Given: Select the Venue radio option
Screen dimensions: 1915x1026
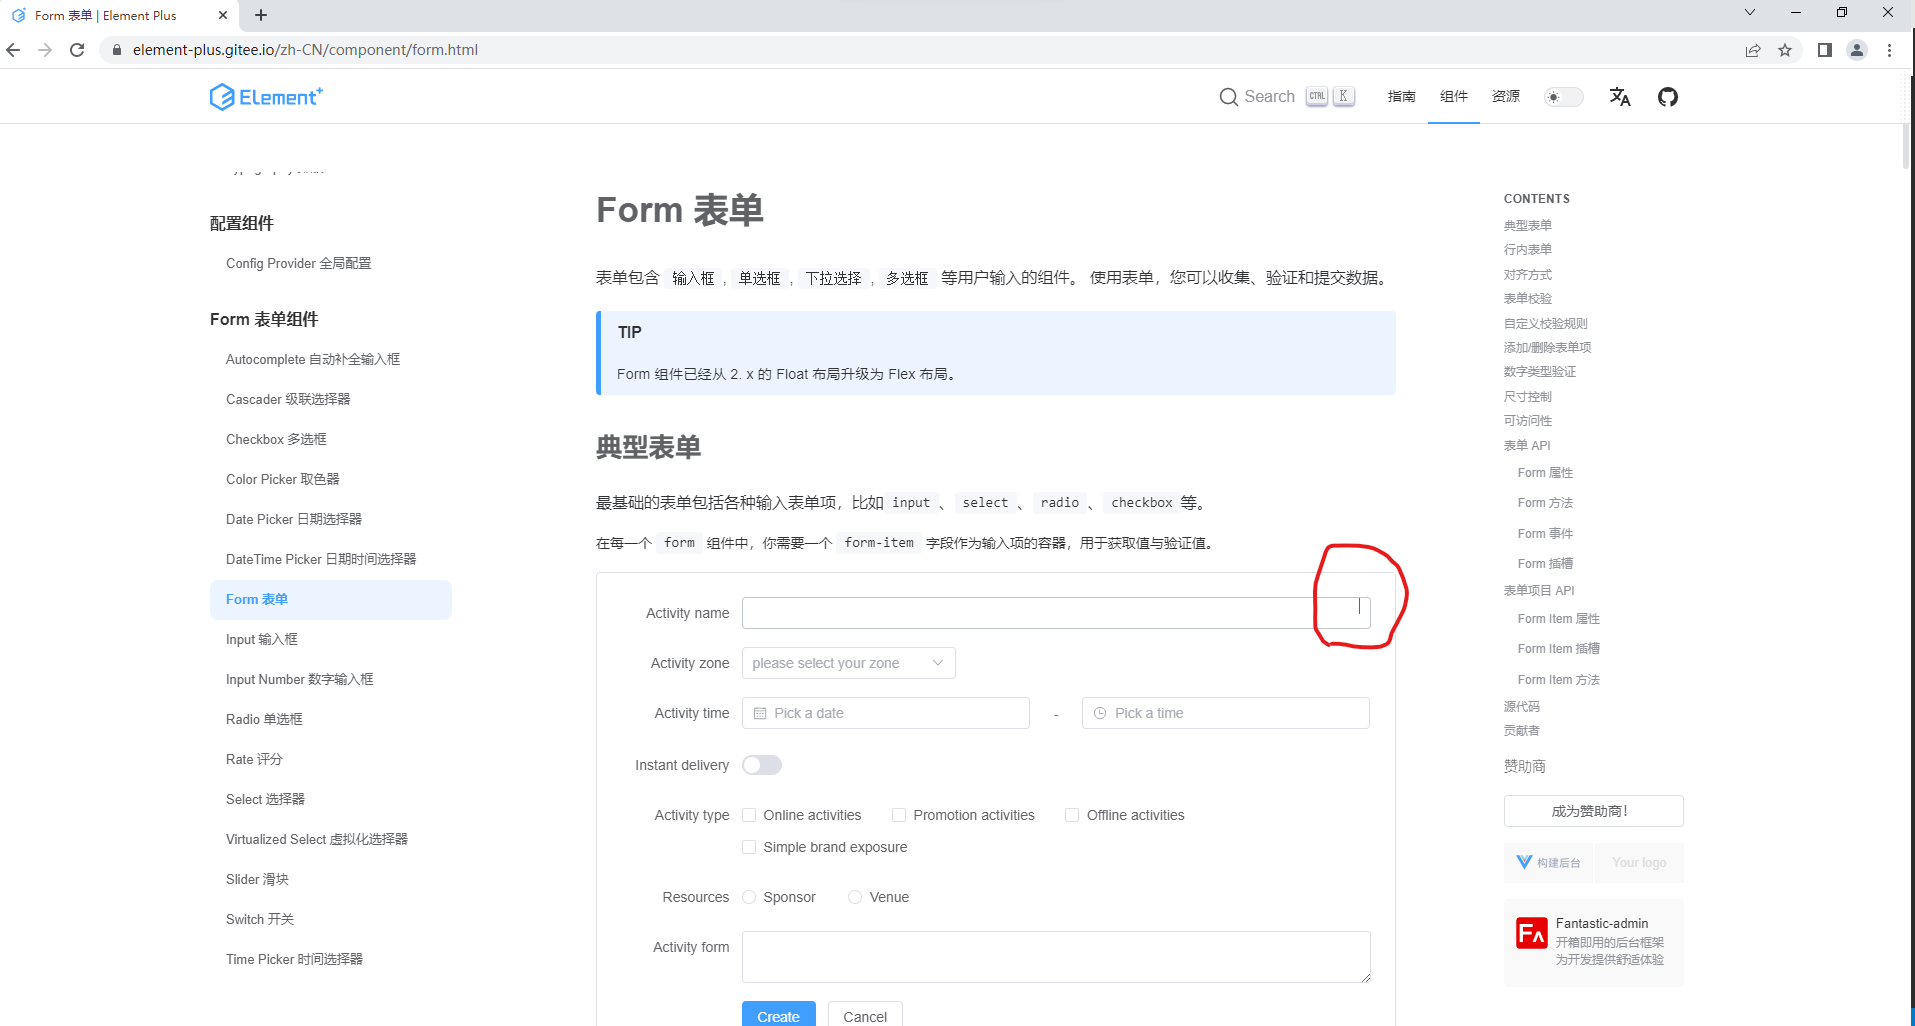Looking at the screenshot, I should coord(855,897).
